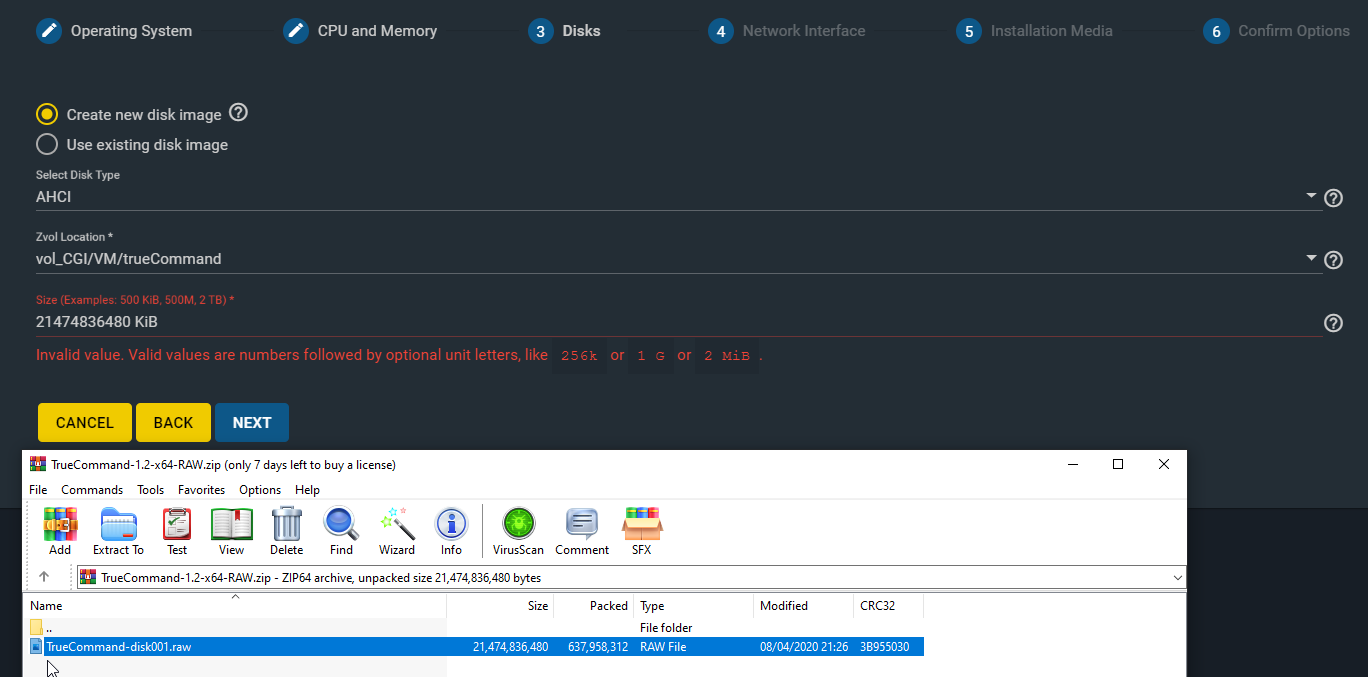Image resolution: width=1368 pixels, height=677 pixels.
Task: Click the CANCEL button
Action: [85, 422]
